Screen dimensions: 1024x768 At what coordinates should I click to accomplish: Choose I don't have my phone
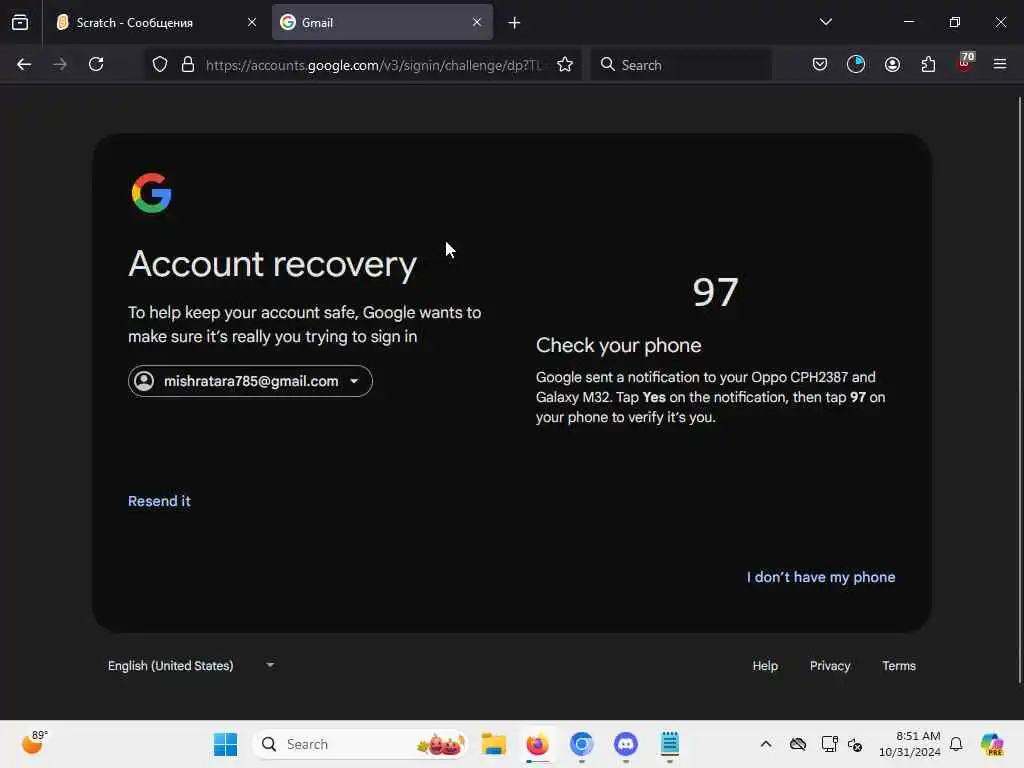click(x=821, y=577)
